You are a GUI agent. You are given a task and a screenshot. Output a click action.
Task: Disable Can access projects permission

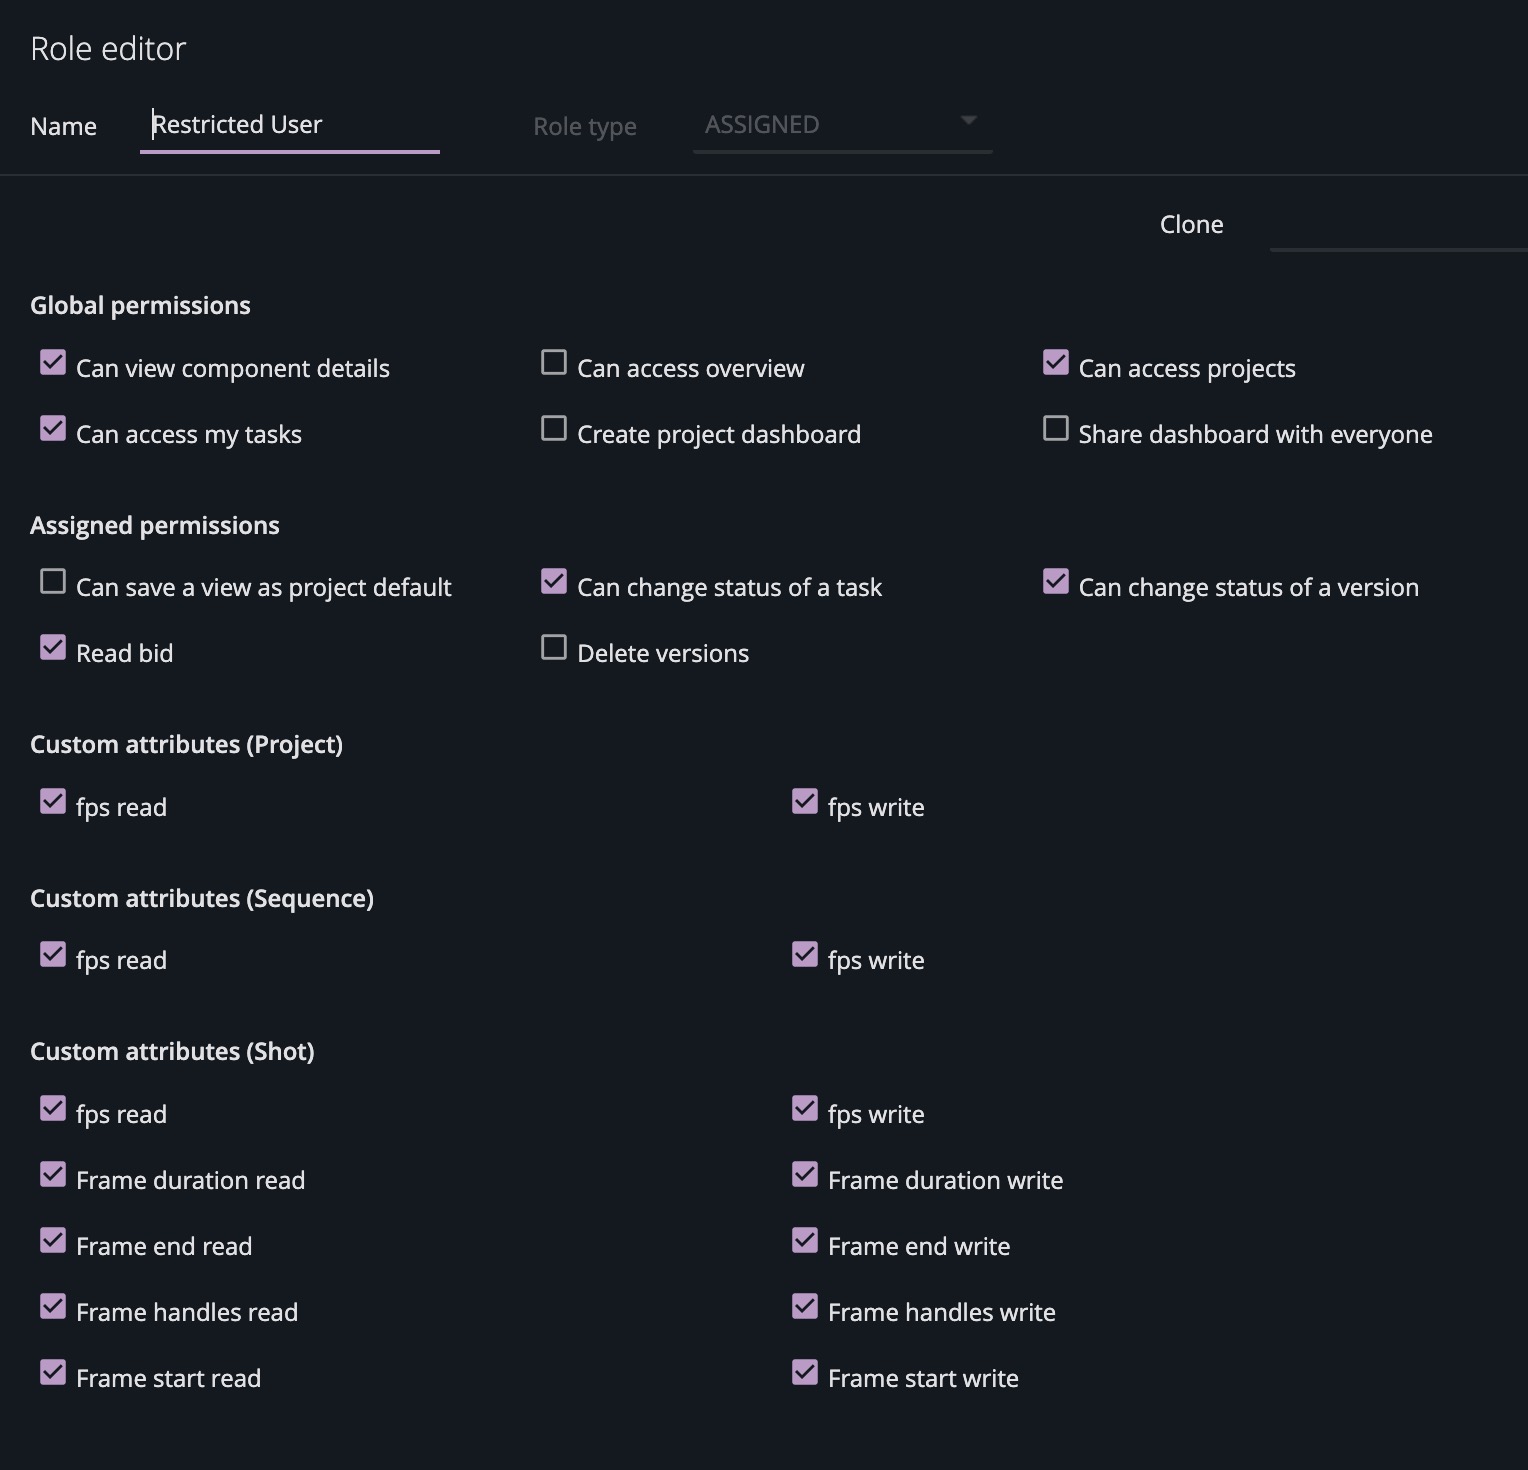[1056, 362]
